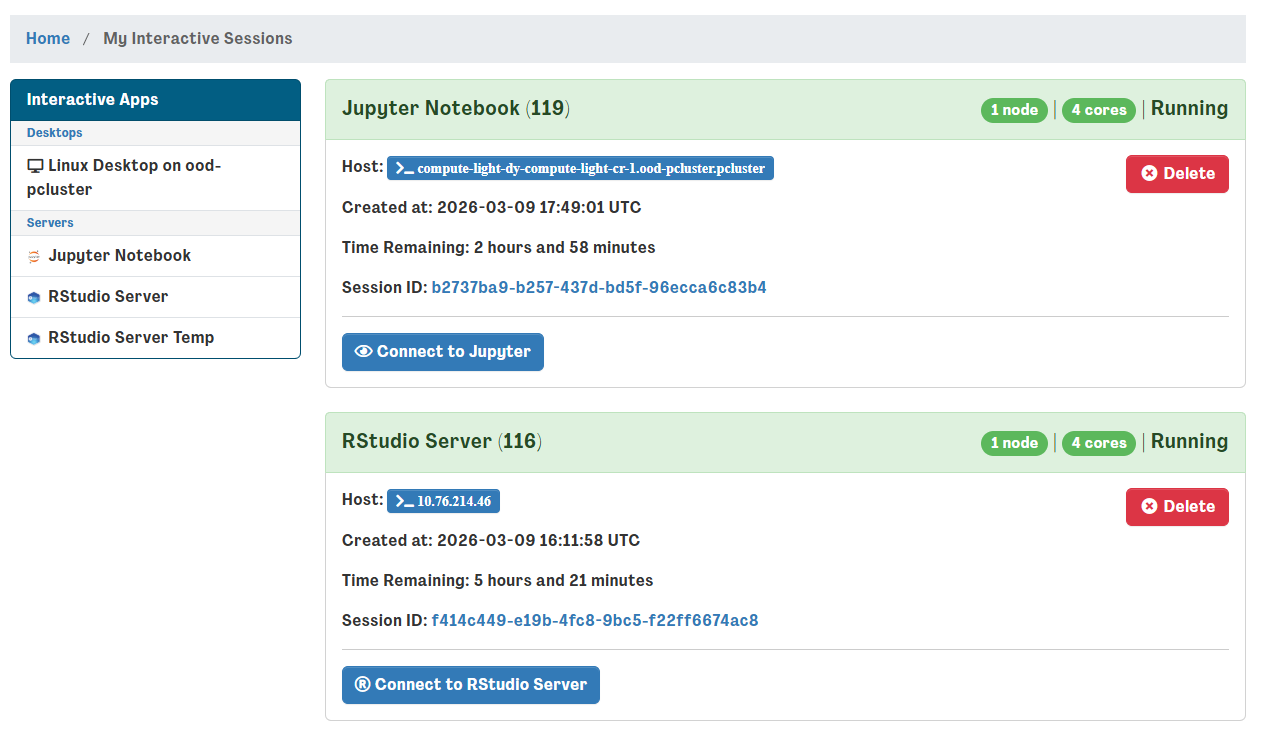Open shell on host 10.76.214.46

pyautogui.click(x=443, y=501)
